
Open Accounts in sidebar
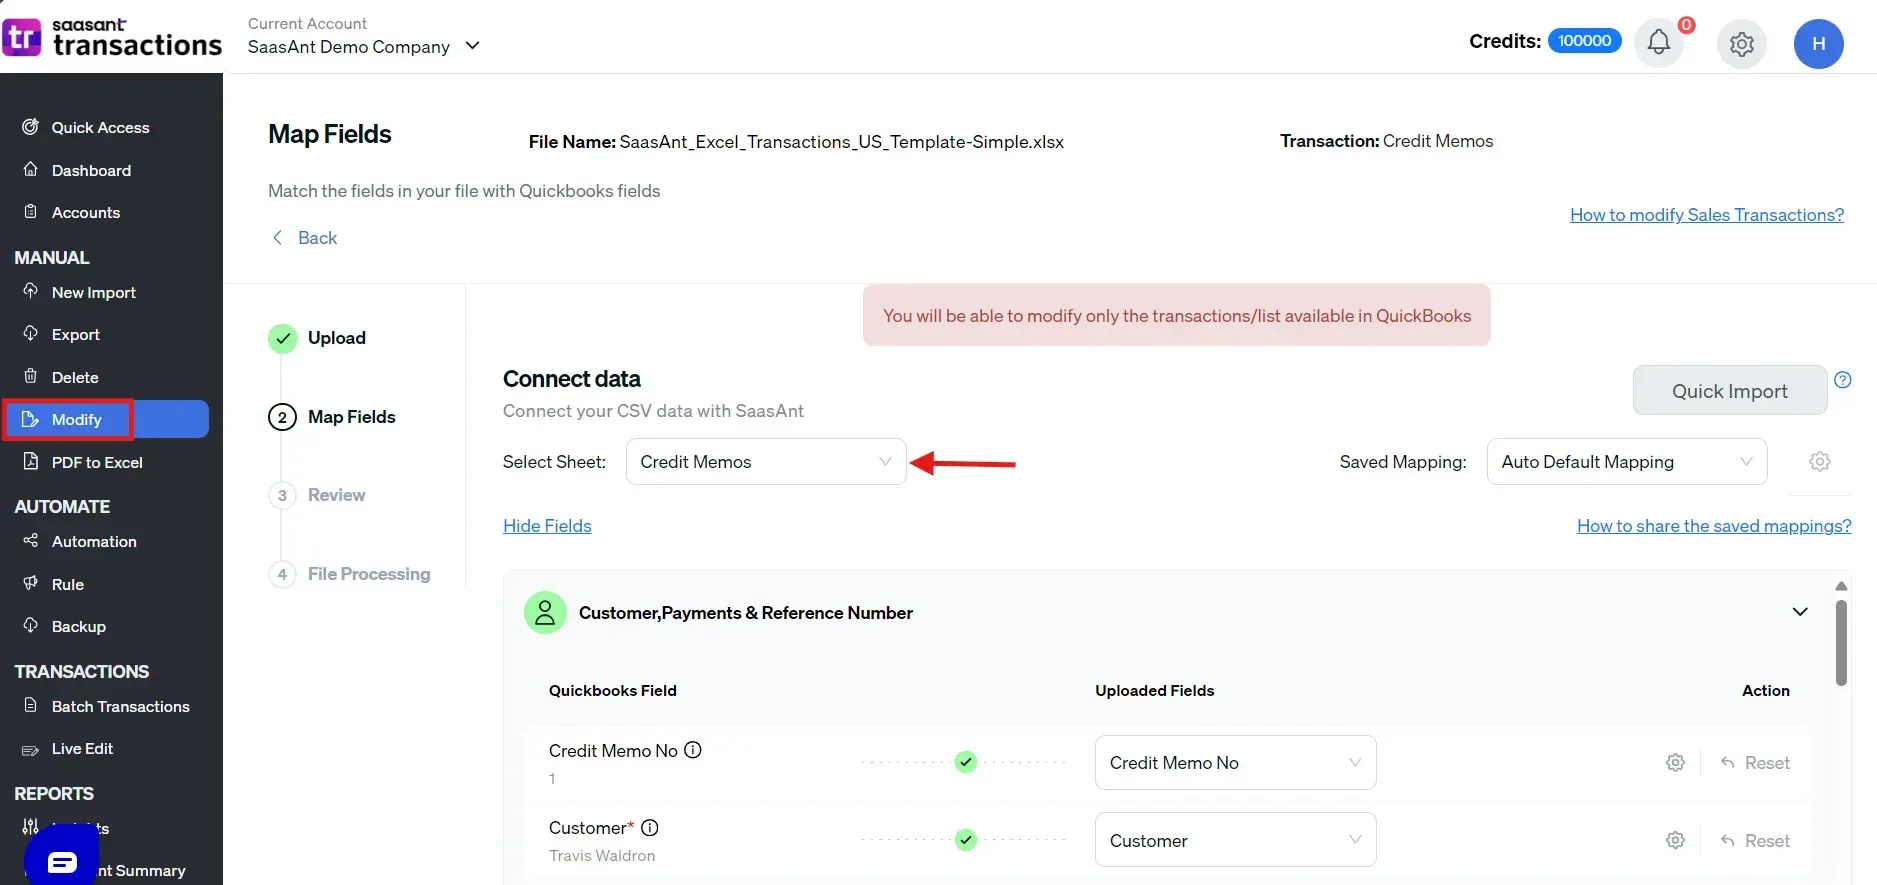click(86, 213)
